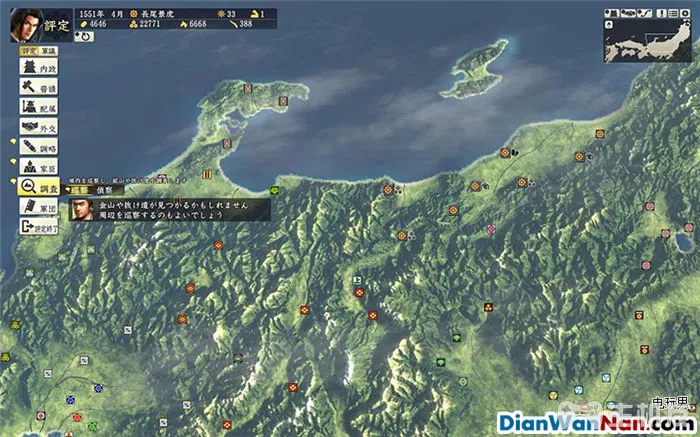
Task: Click the Japan minimap
Action: click(648, 41)
